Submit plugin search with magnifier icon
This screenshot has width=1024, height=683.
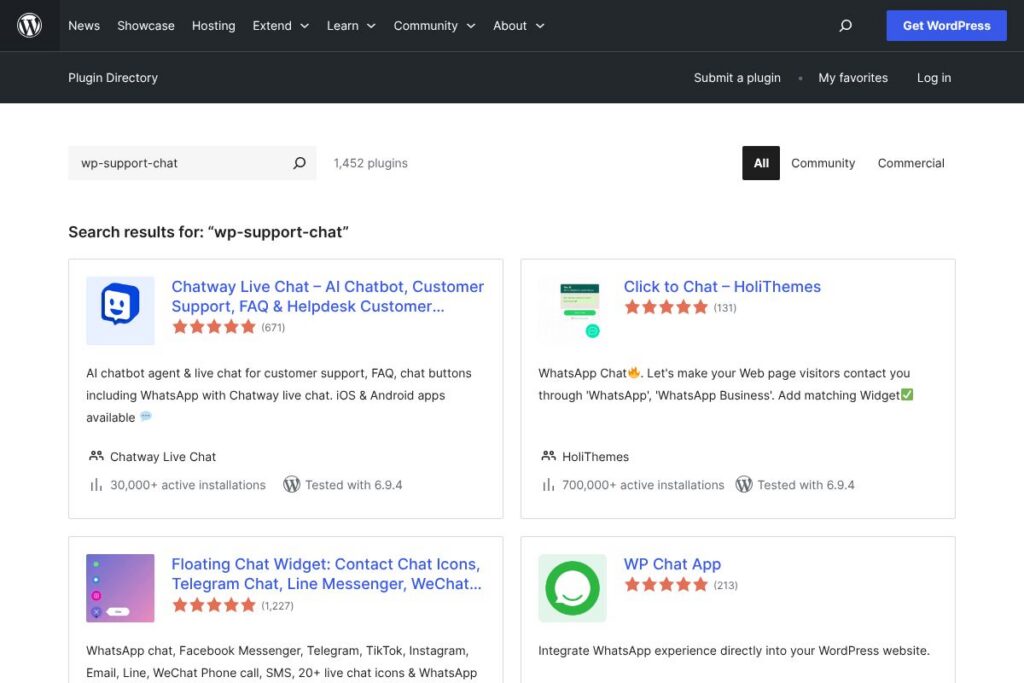299,163
